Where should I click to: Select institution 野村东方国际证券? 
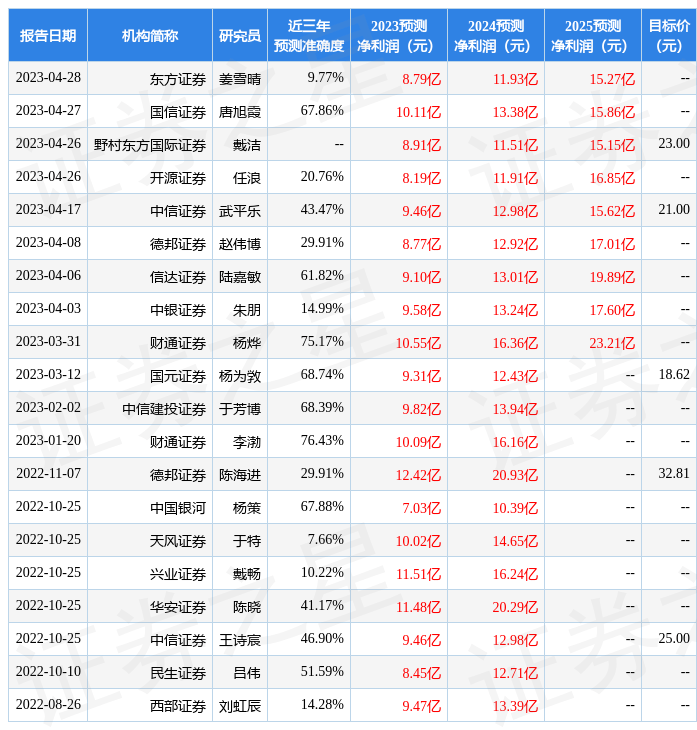coord(149,145)
